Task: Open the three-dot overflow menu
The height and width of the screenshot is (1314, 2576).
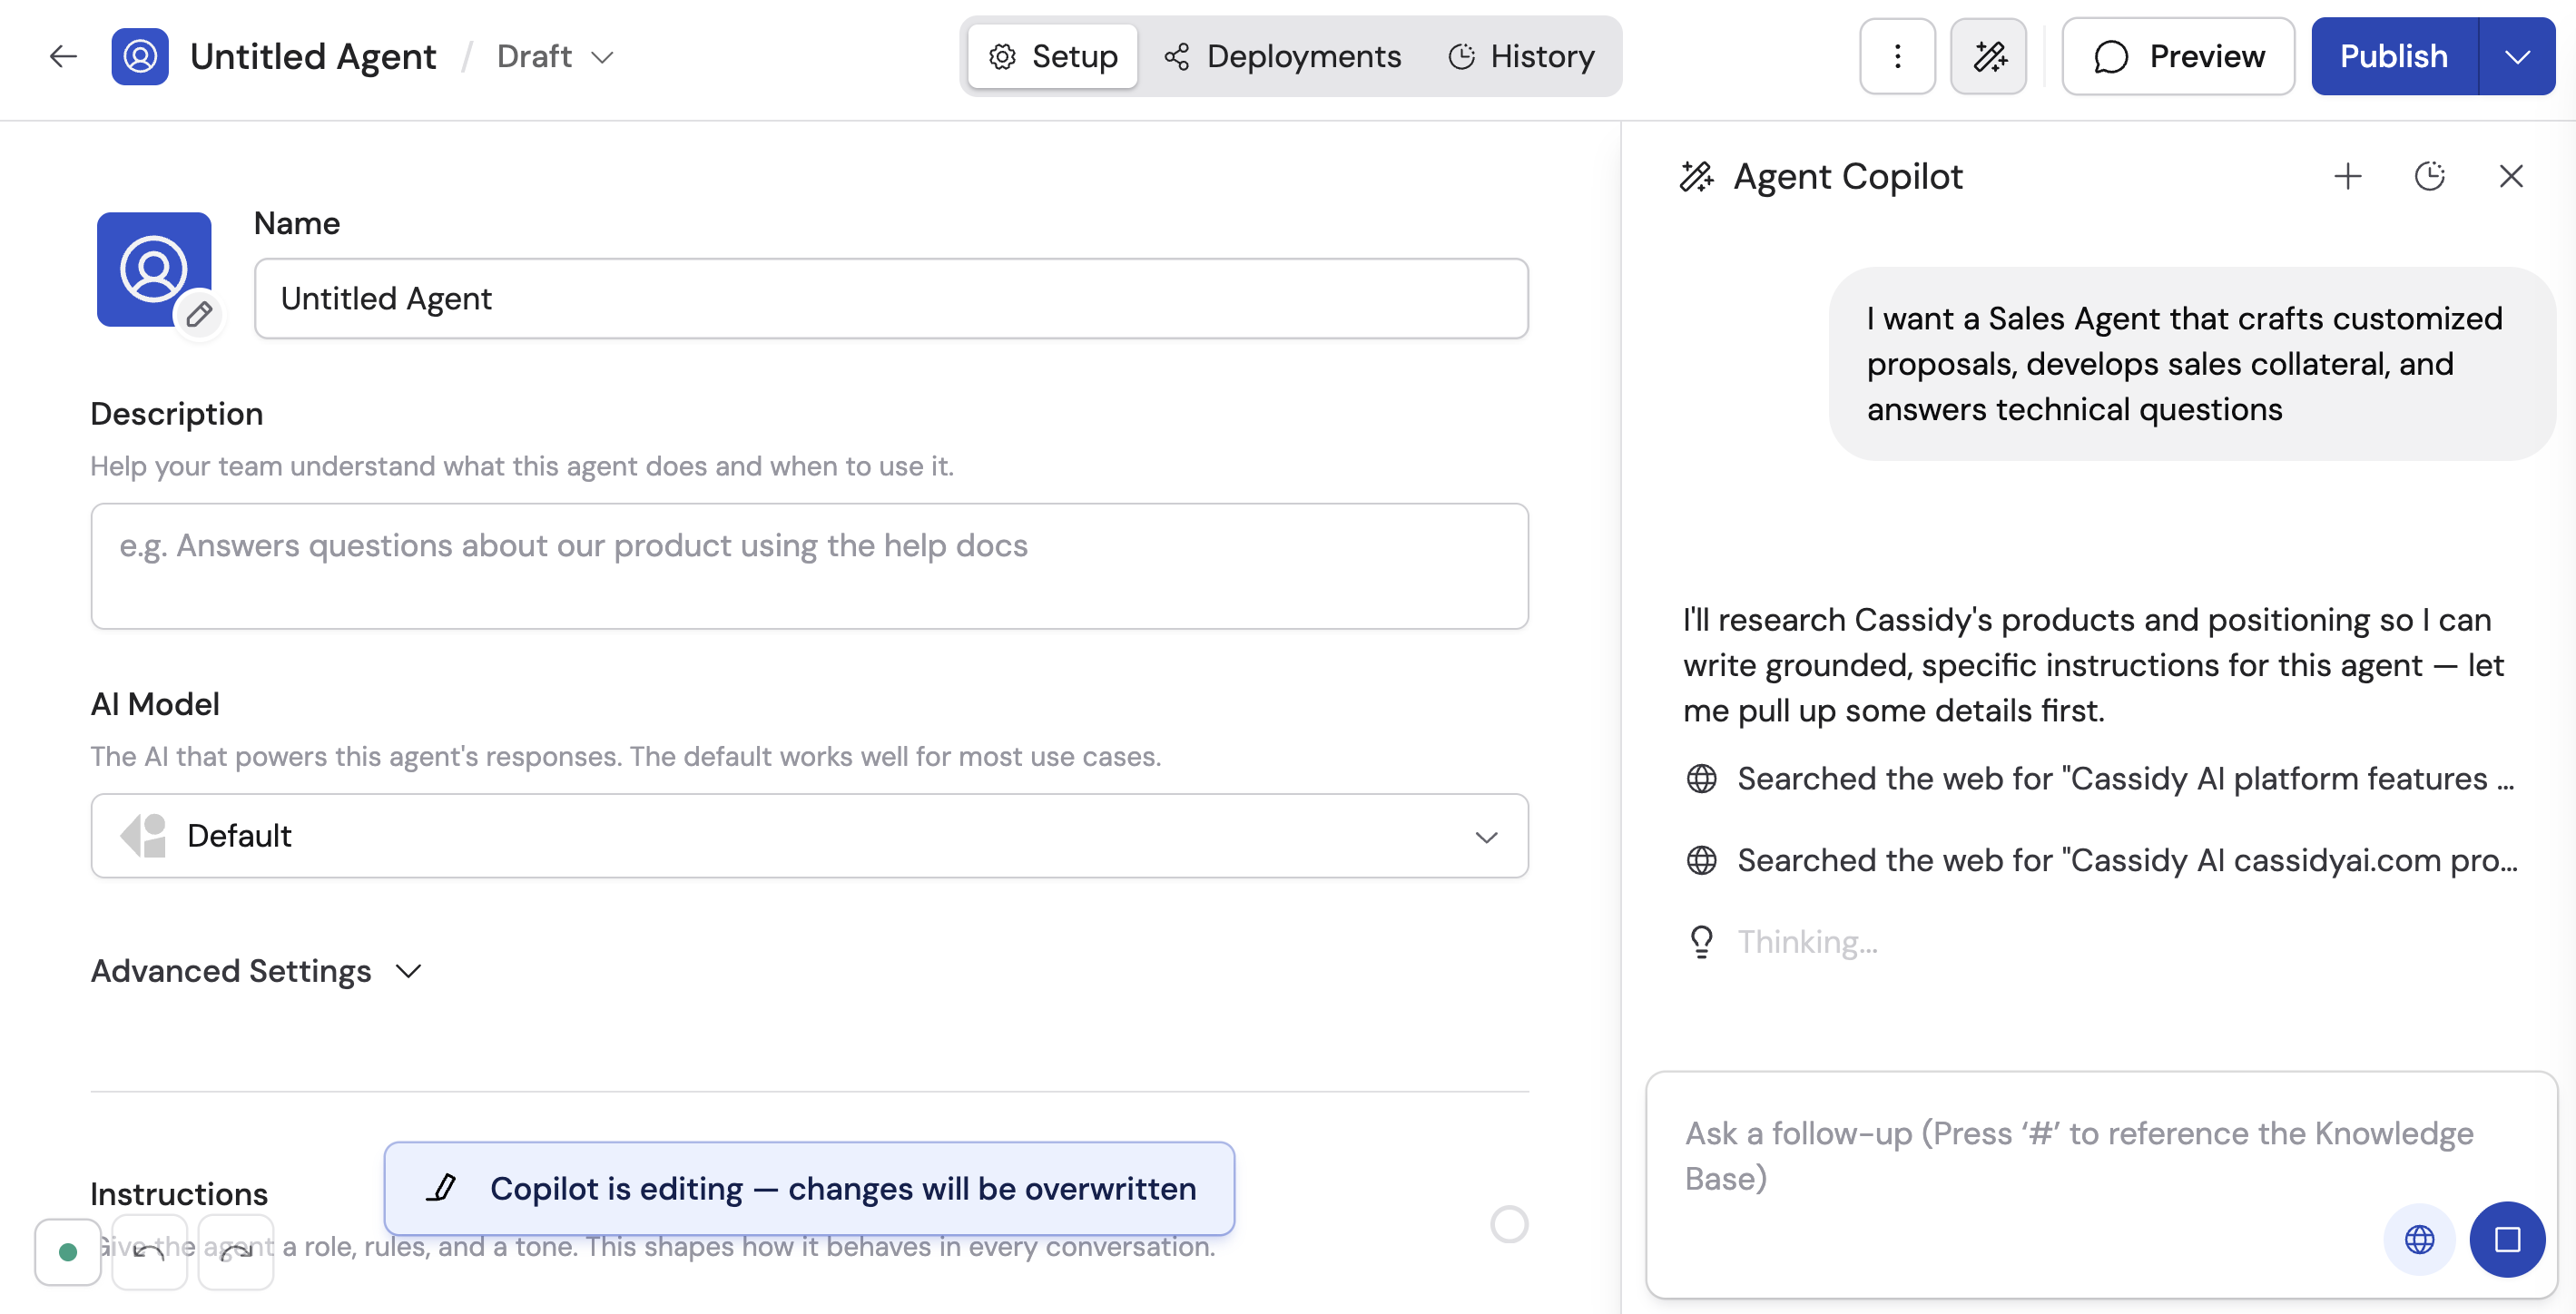Action: pyautogui.click(x=1896, y=56)
